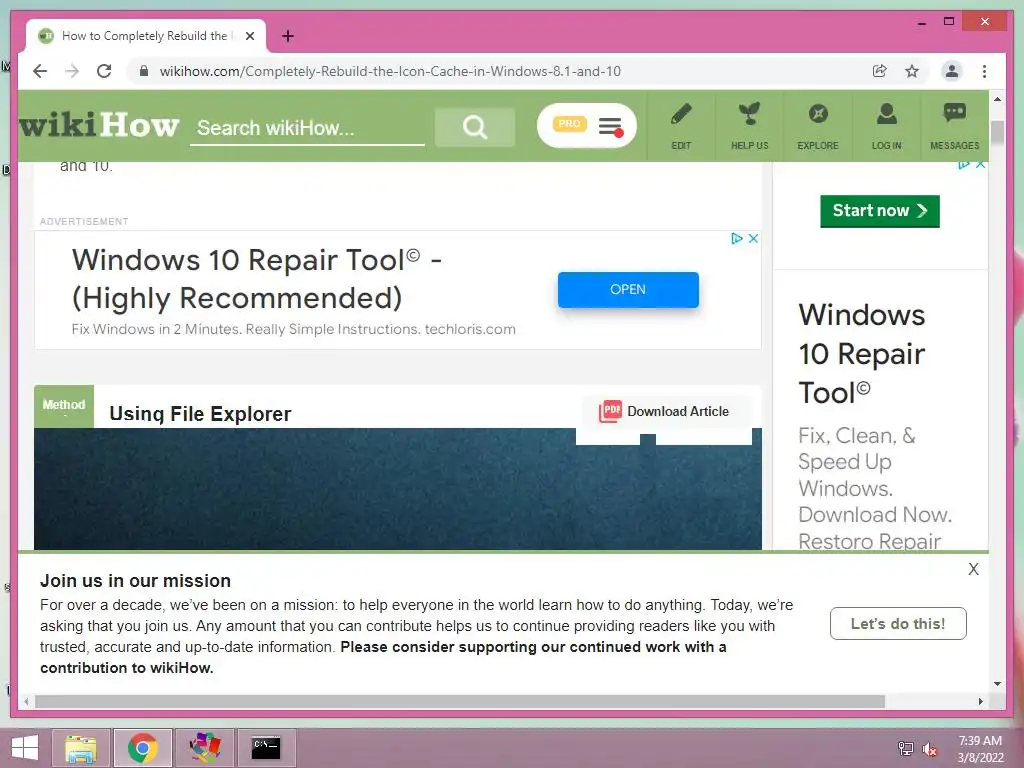Click the sidebar AdChoices icon

pyautogui.click(x=964, y=165)
